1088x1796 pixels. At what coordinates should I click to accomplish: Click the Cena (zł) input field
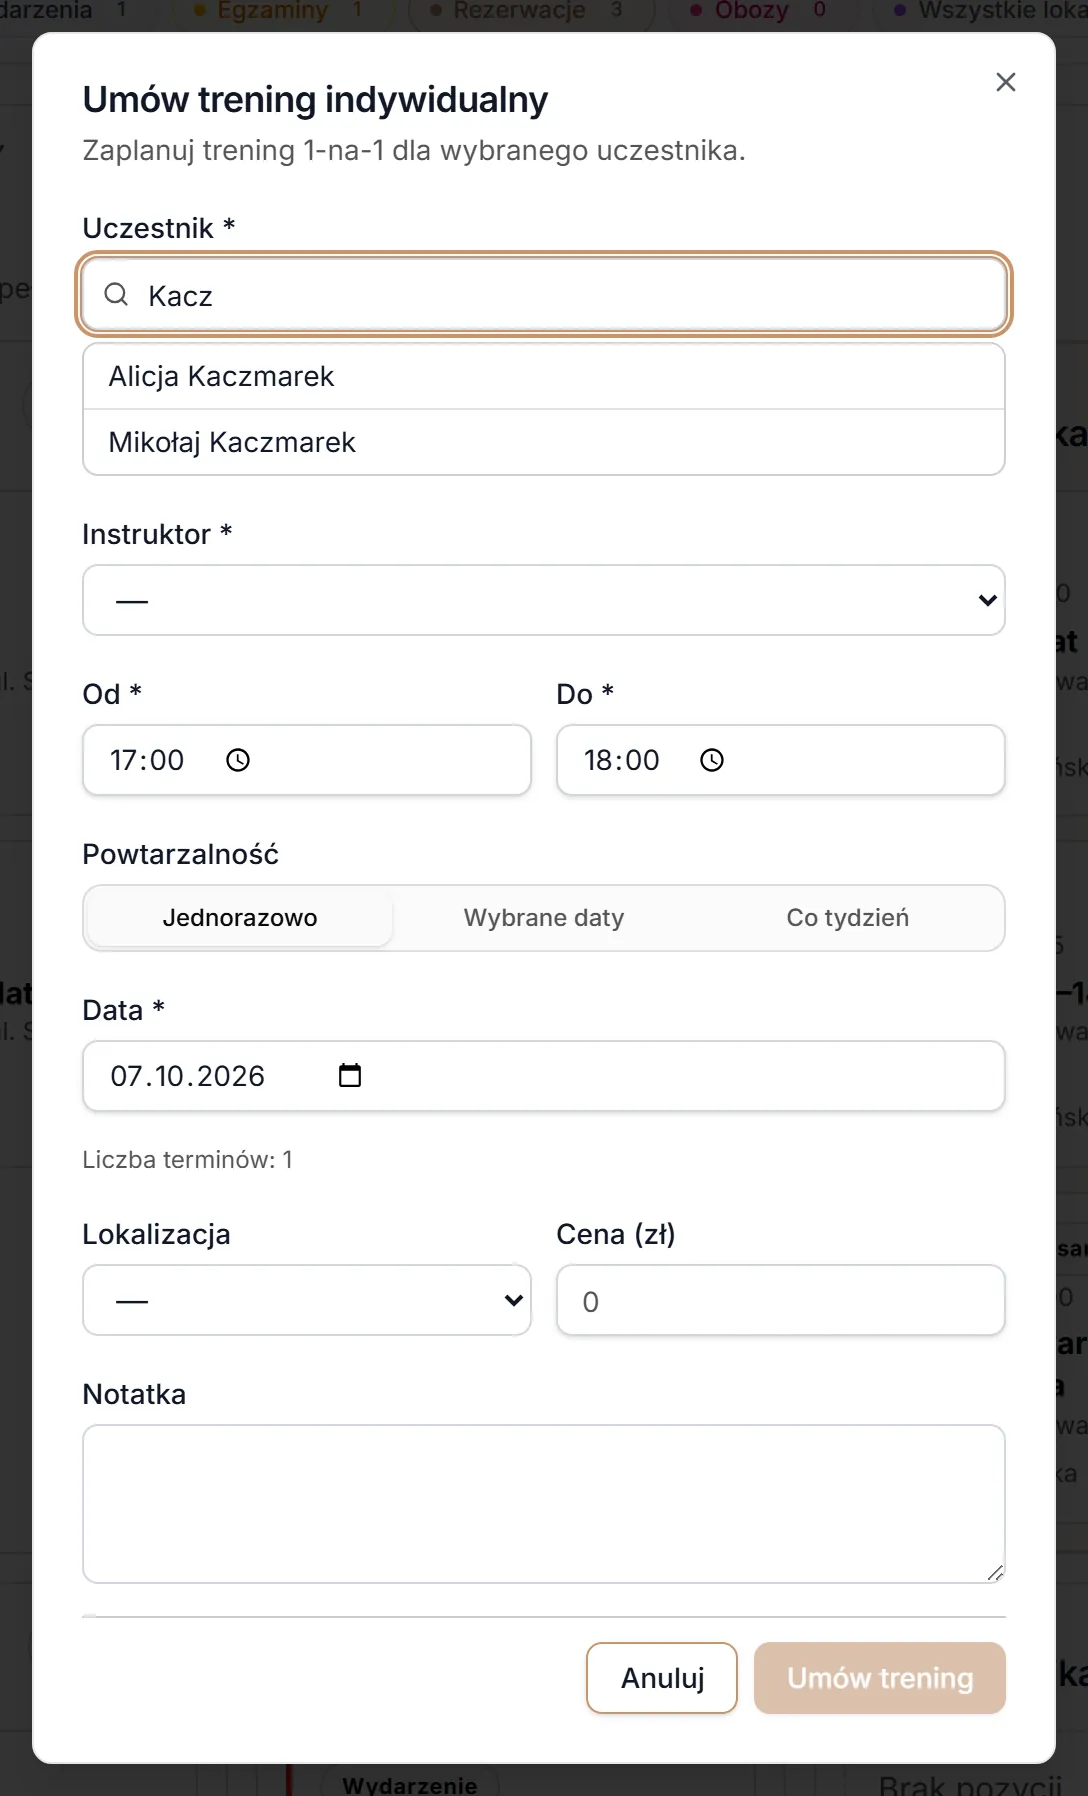click(781, 1300)
